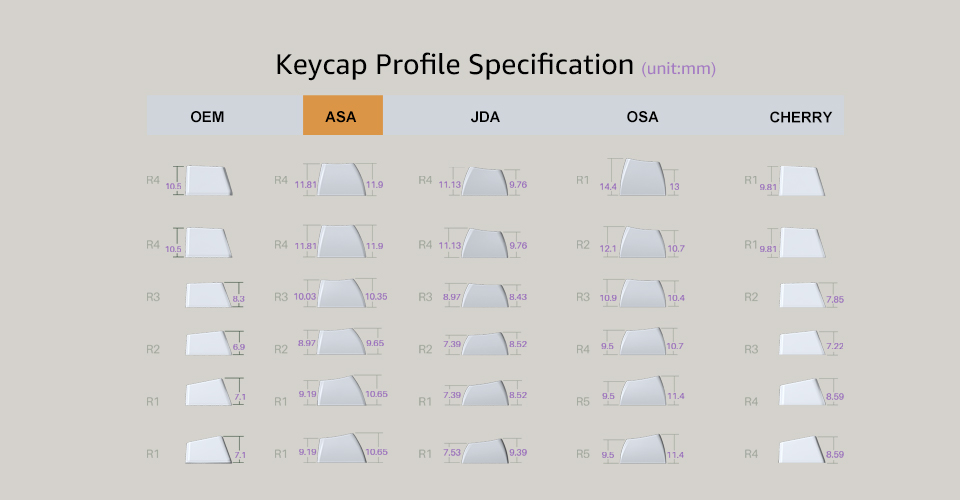Click the Keycap Profile Specification title
Image resolution: width=960 pixels, height=500 pixels.
(x=455, y=65)
